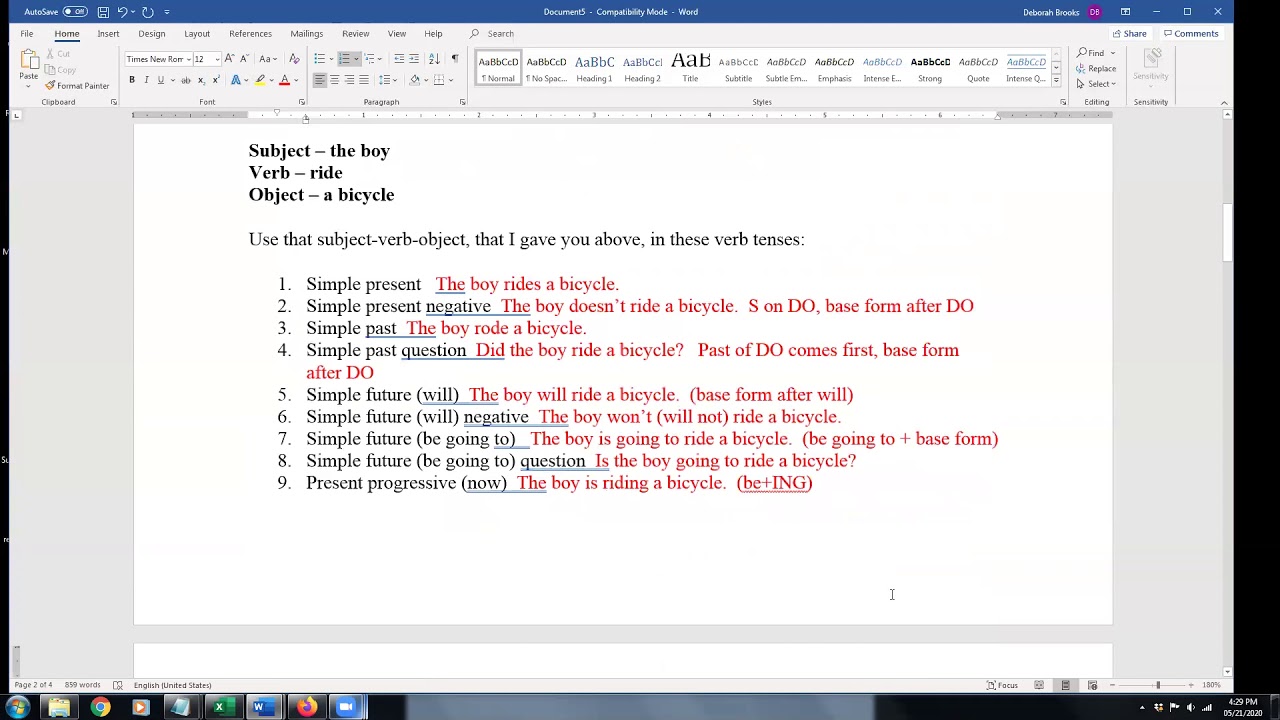The width and height of the screenshot is (1280, 720).
Task: Align text left
Action: click(x=320, y=80)
